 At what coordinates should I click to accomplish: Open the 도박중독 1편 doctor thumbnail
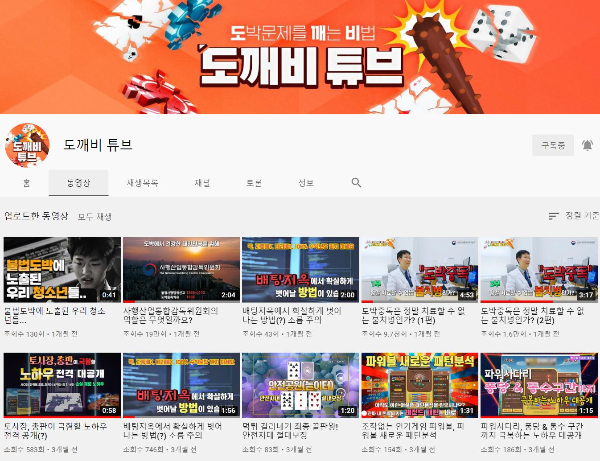[x=420, y=270]
